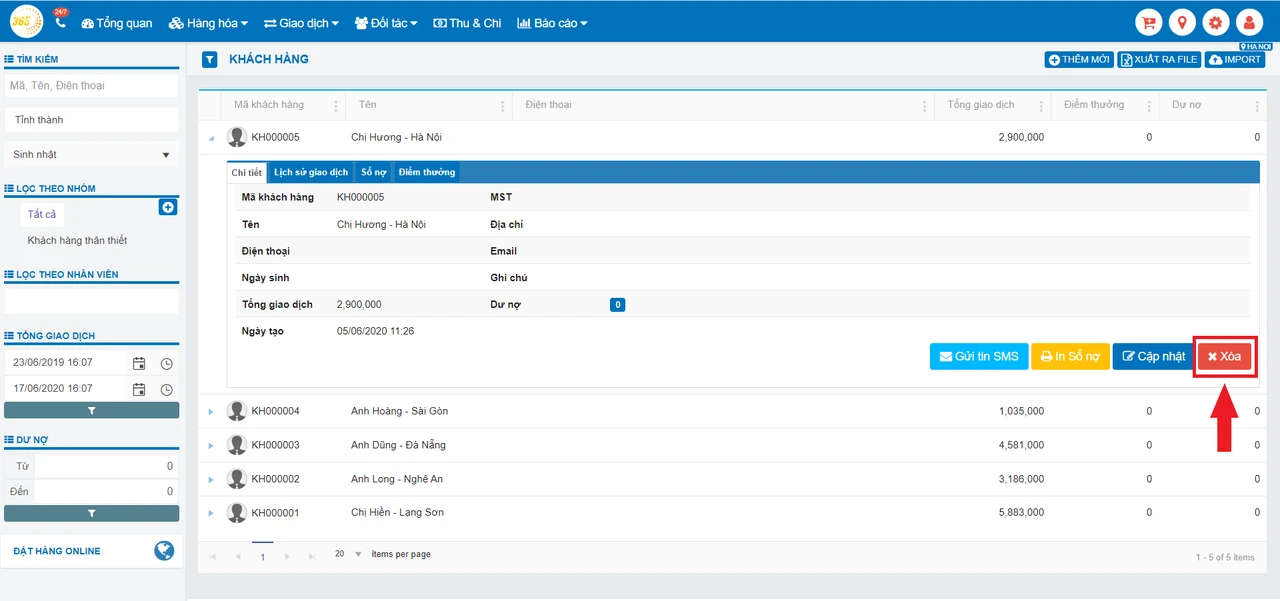Click avatar of customer KH000005
The height and width of the screenshot is (601, 1280).
pyautogui.click(x=236, y=137)
